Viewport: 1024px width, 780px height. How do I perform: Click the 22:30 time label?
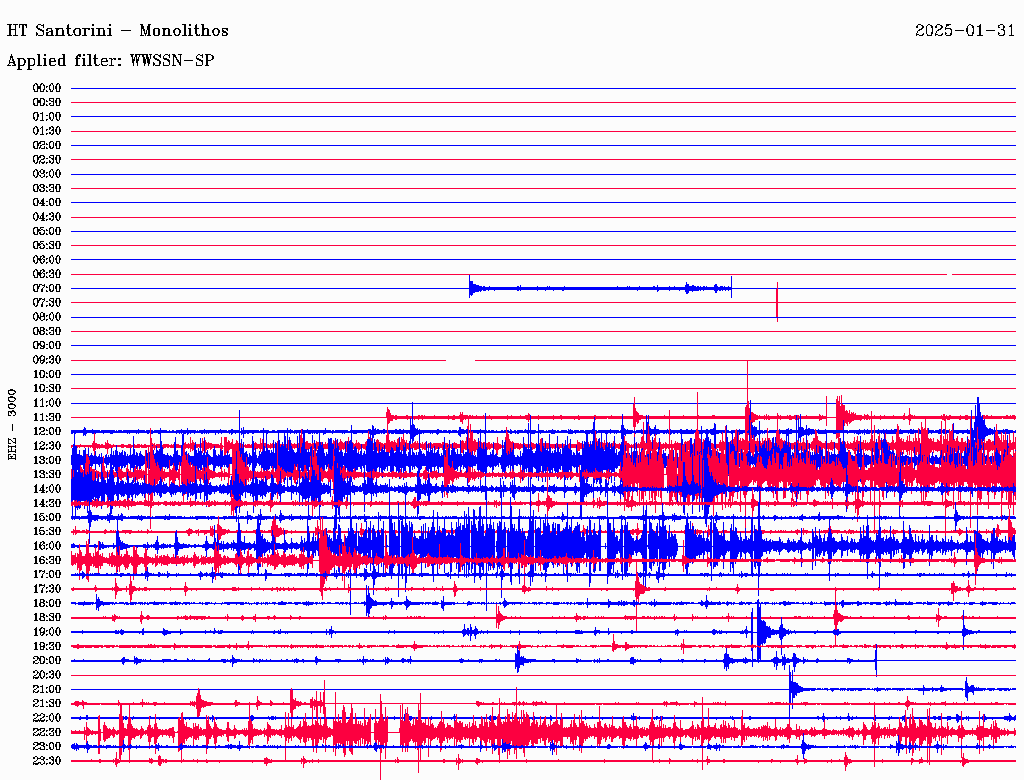pyautogui.click(x=47, y=732)
